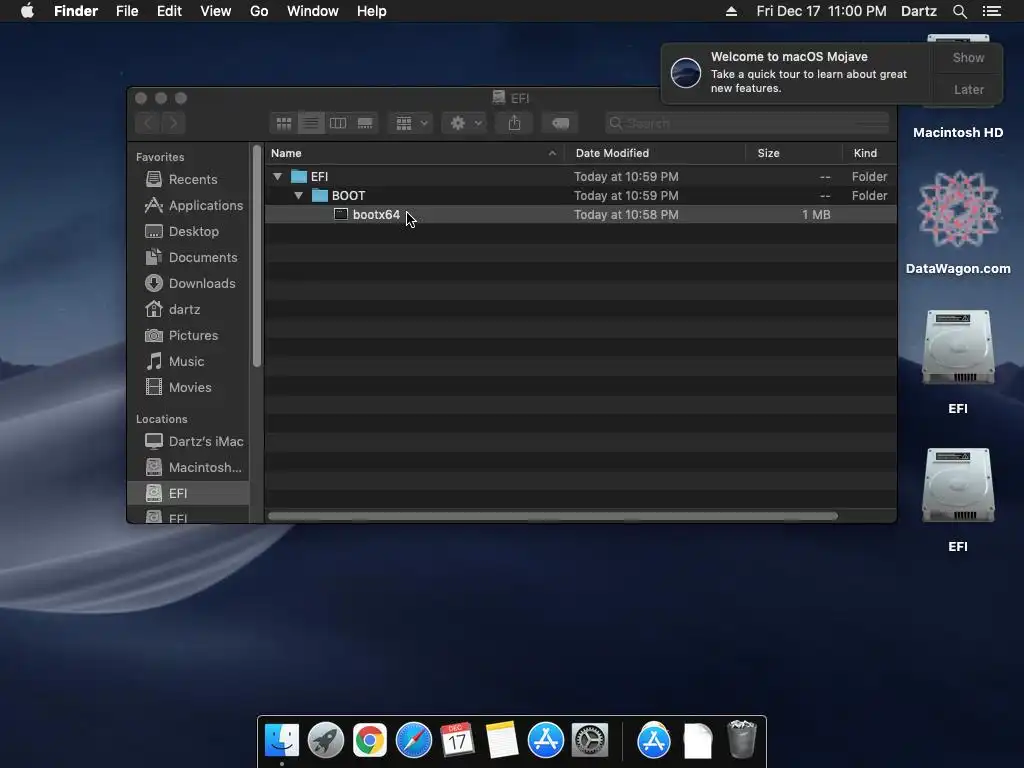Open Trash from the Dock

tap(741, 739)
